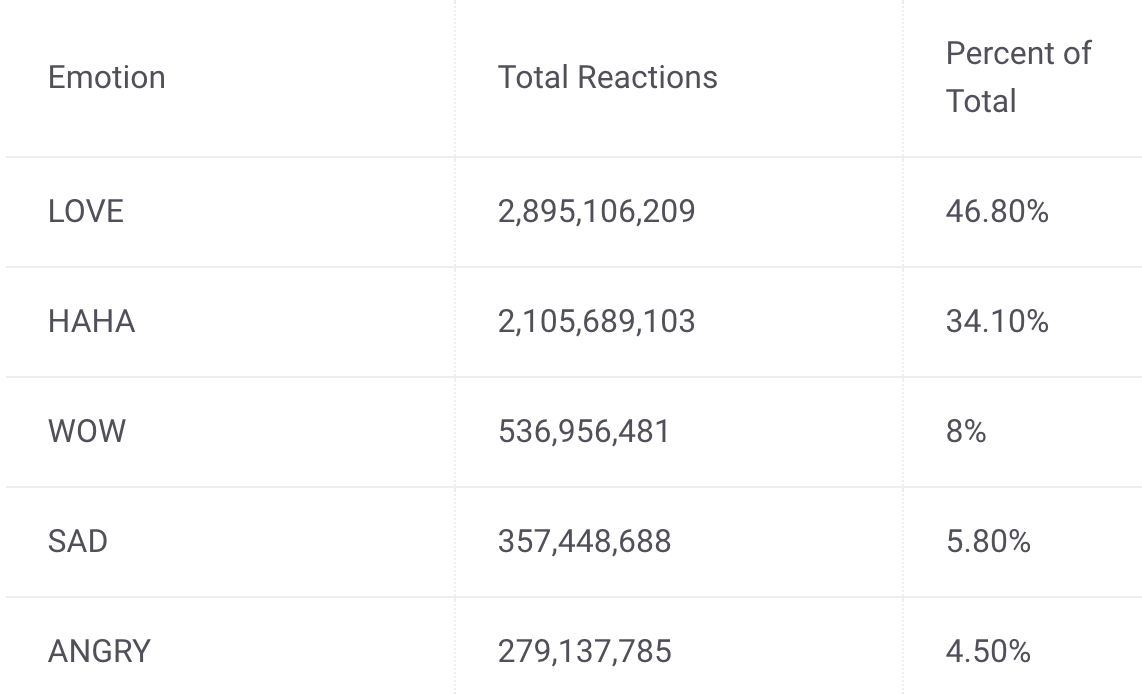This screenshot has width=1142, height=694.
Task: Click the 5.80% percentage cell
Action: (988, 542)
